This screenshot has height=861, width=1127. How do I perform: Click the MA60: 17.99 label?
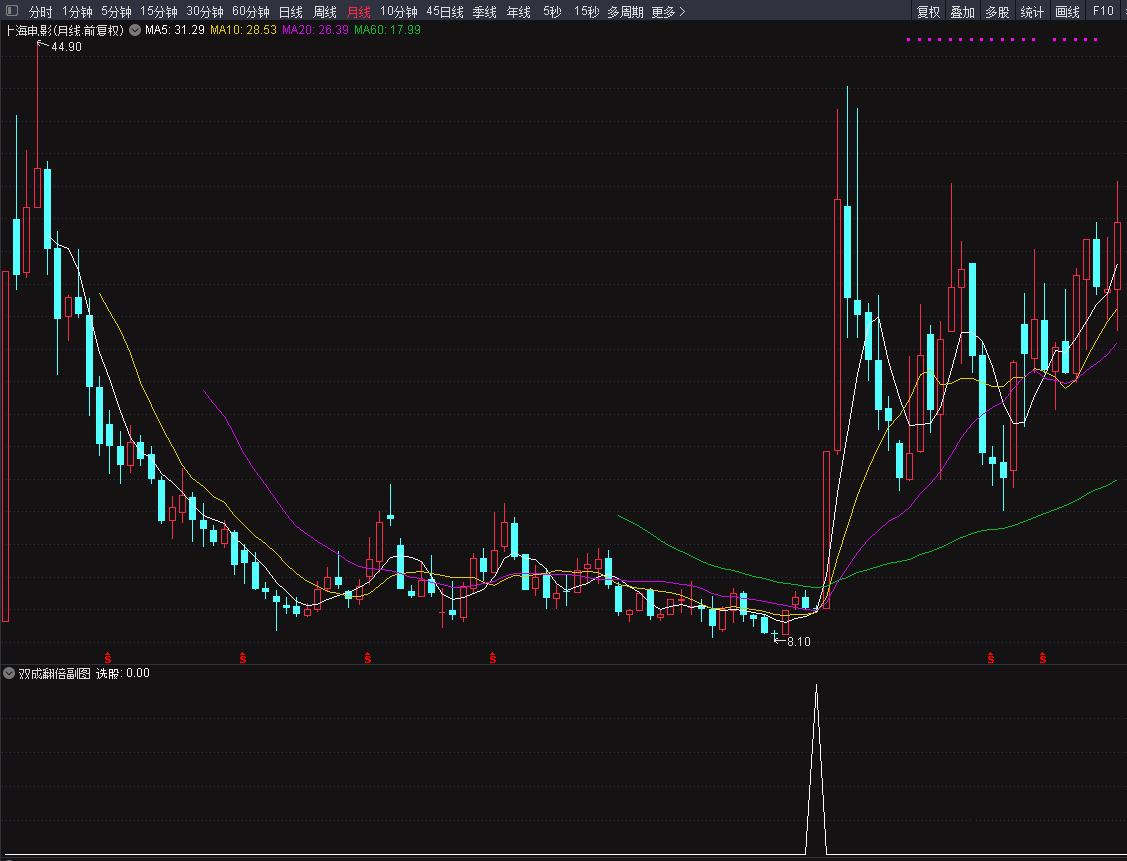click(x=387, y=30)
